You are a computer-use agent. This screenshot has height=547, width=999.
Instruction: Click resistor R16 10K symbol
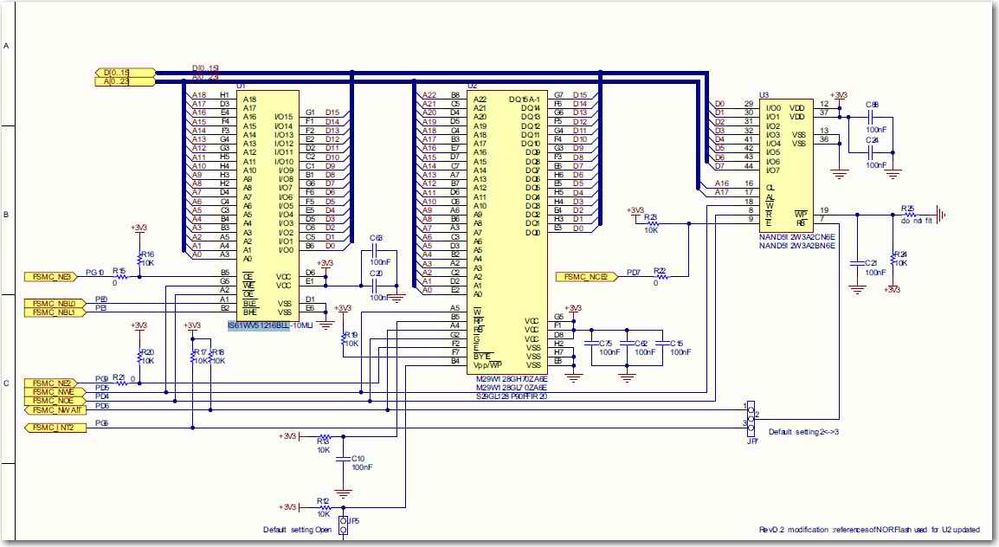(x=140, y=259)
